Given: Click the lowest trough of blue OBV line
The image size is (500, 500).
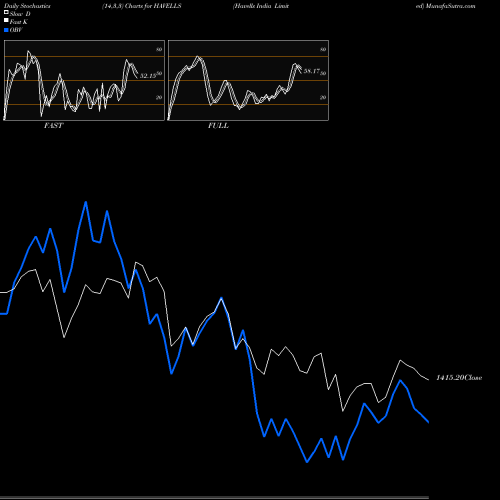Looking at the screenshot, I should pos(307,462).
